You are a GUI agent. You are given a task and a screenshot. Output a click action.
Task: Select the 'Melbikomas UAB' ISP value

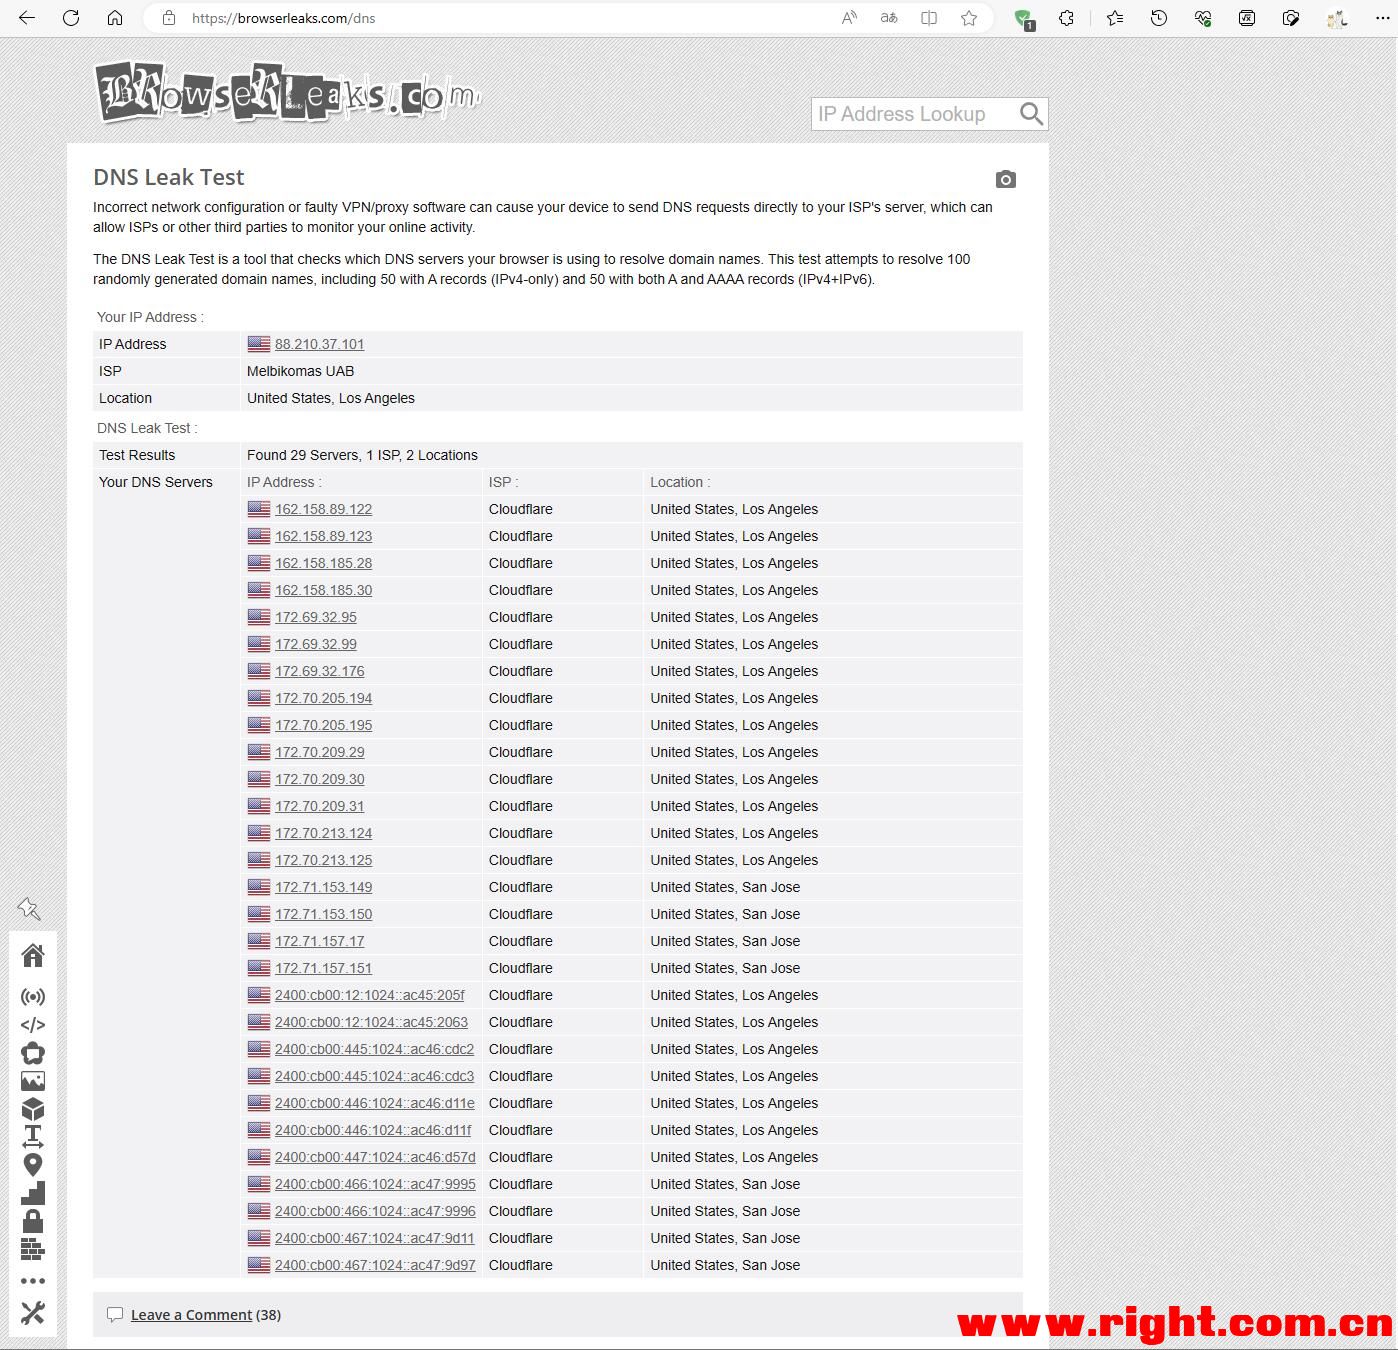(x=300, y=371)
